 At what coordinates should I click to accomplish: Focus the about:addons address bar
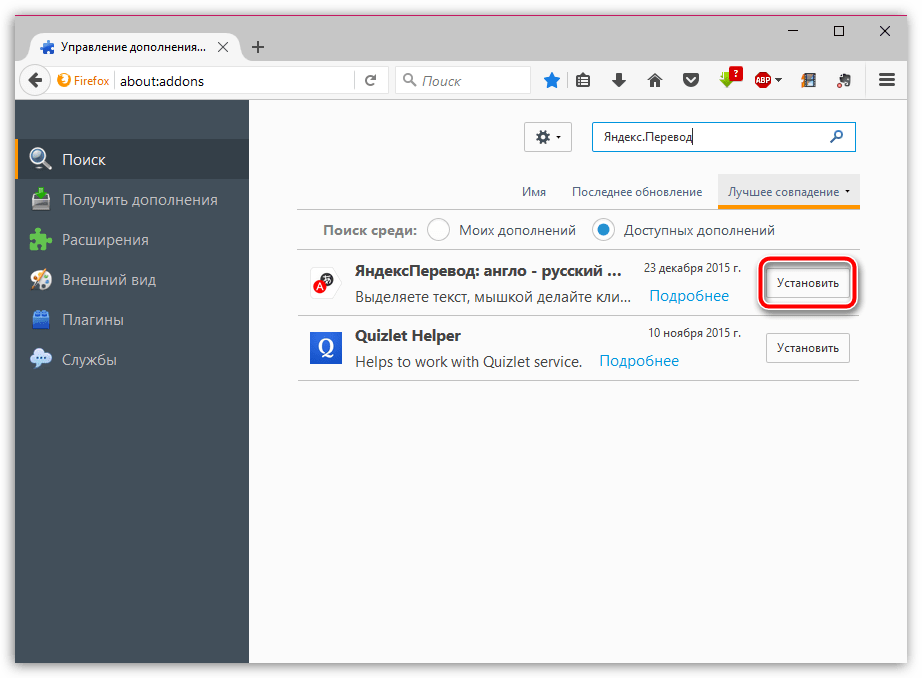pos(234,81)
